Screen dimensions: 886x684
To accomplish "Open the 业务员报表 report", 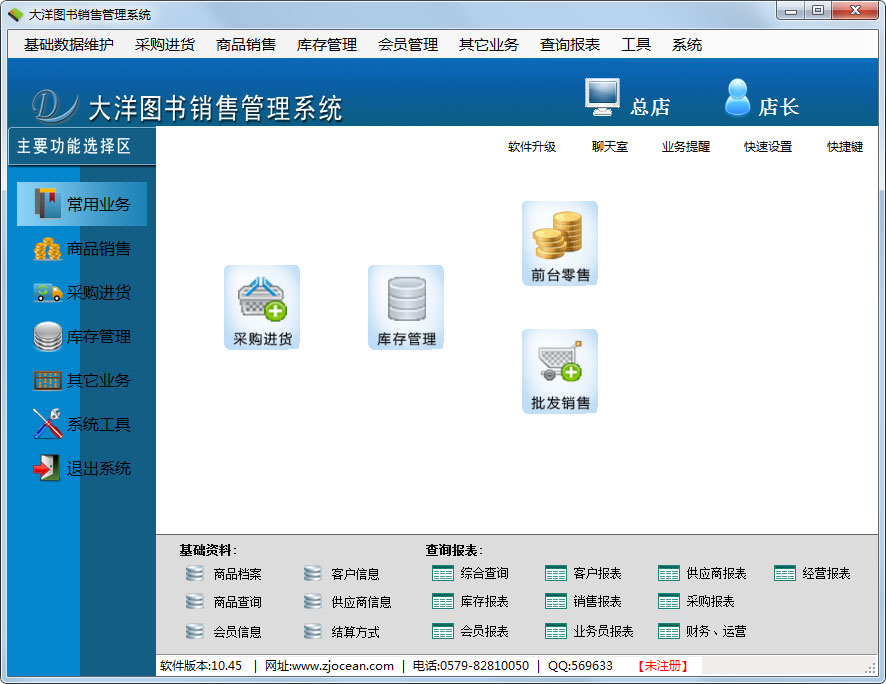I will point(589,631).
